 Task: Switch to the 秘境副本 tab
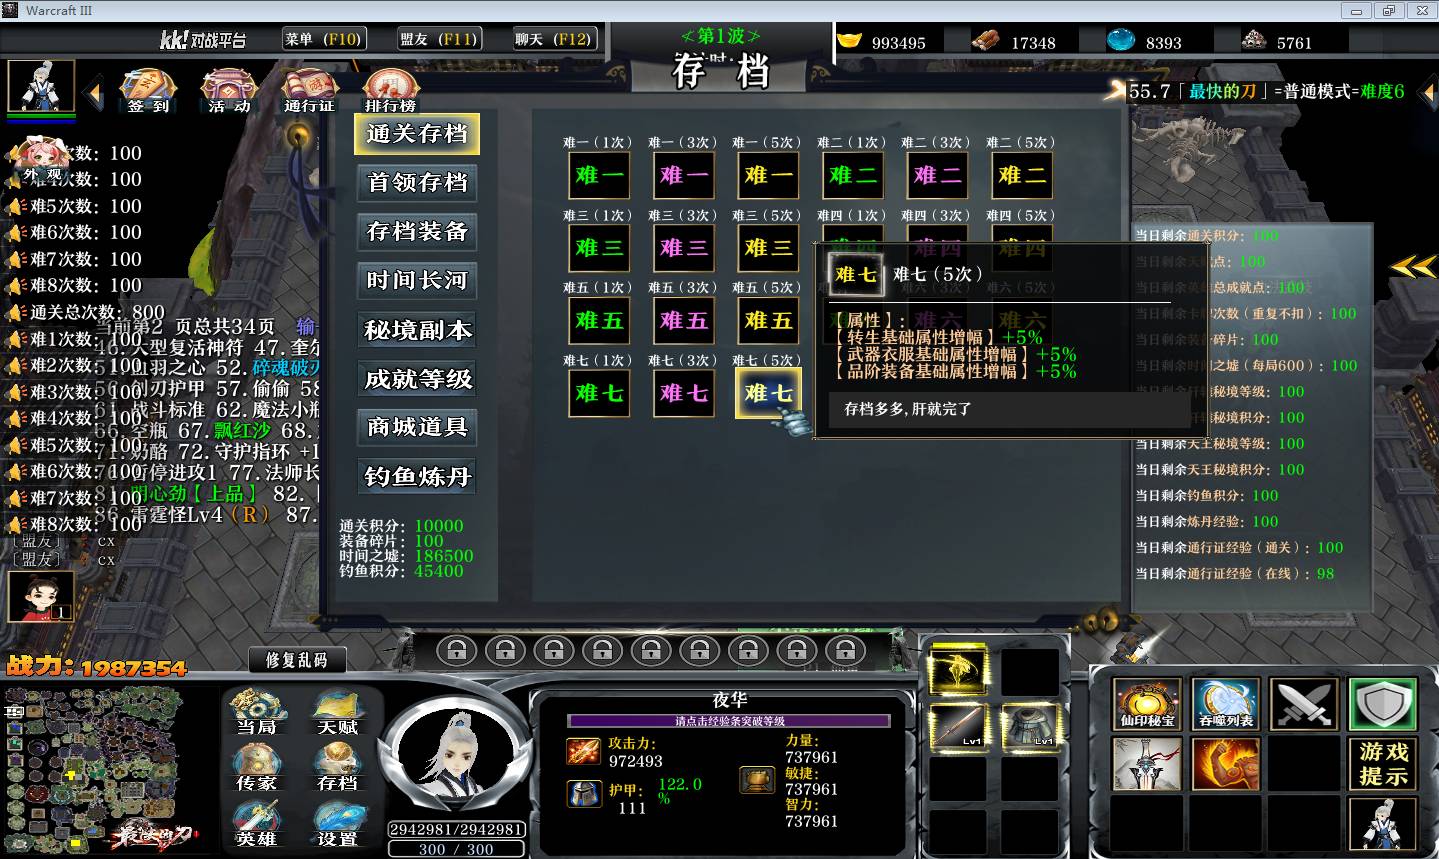417,330
